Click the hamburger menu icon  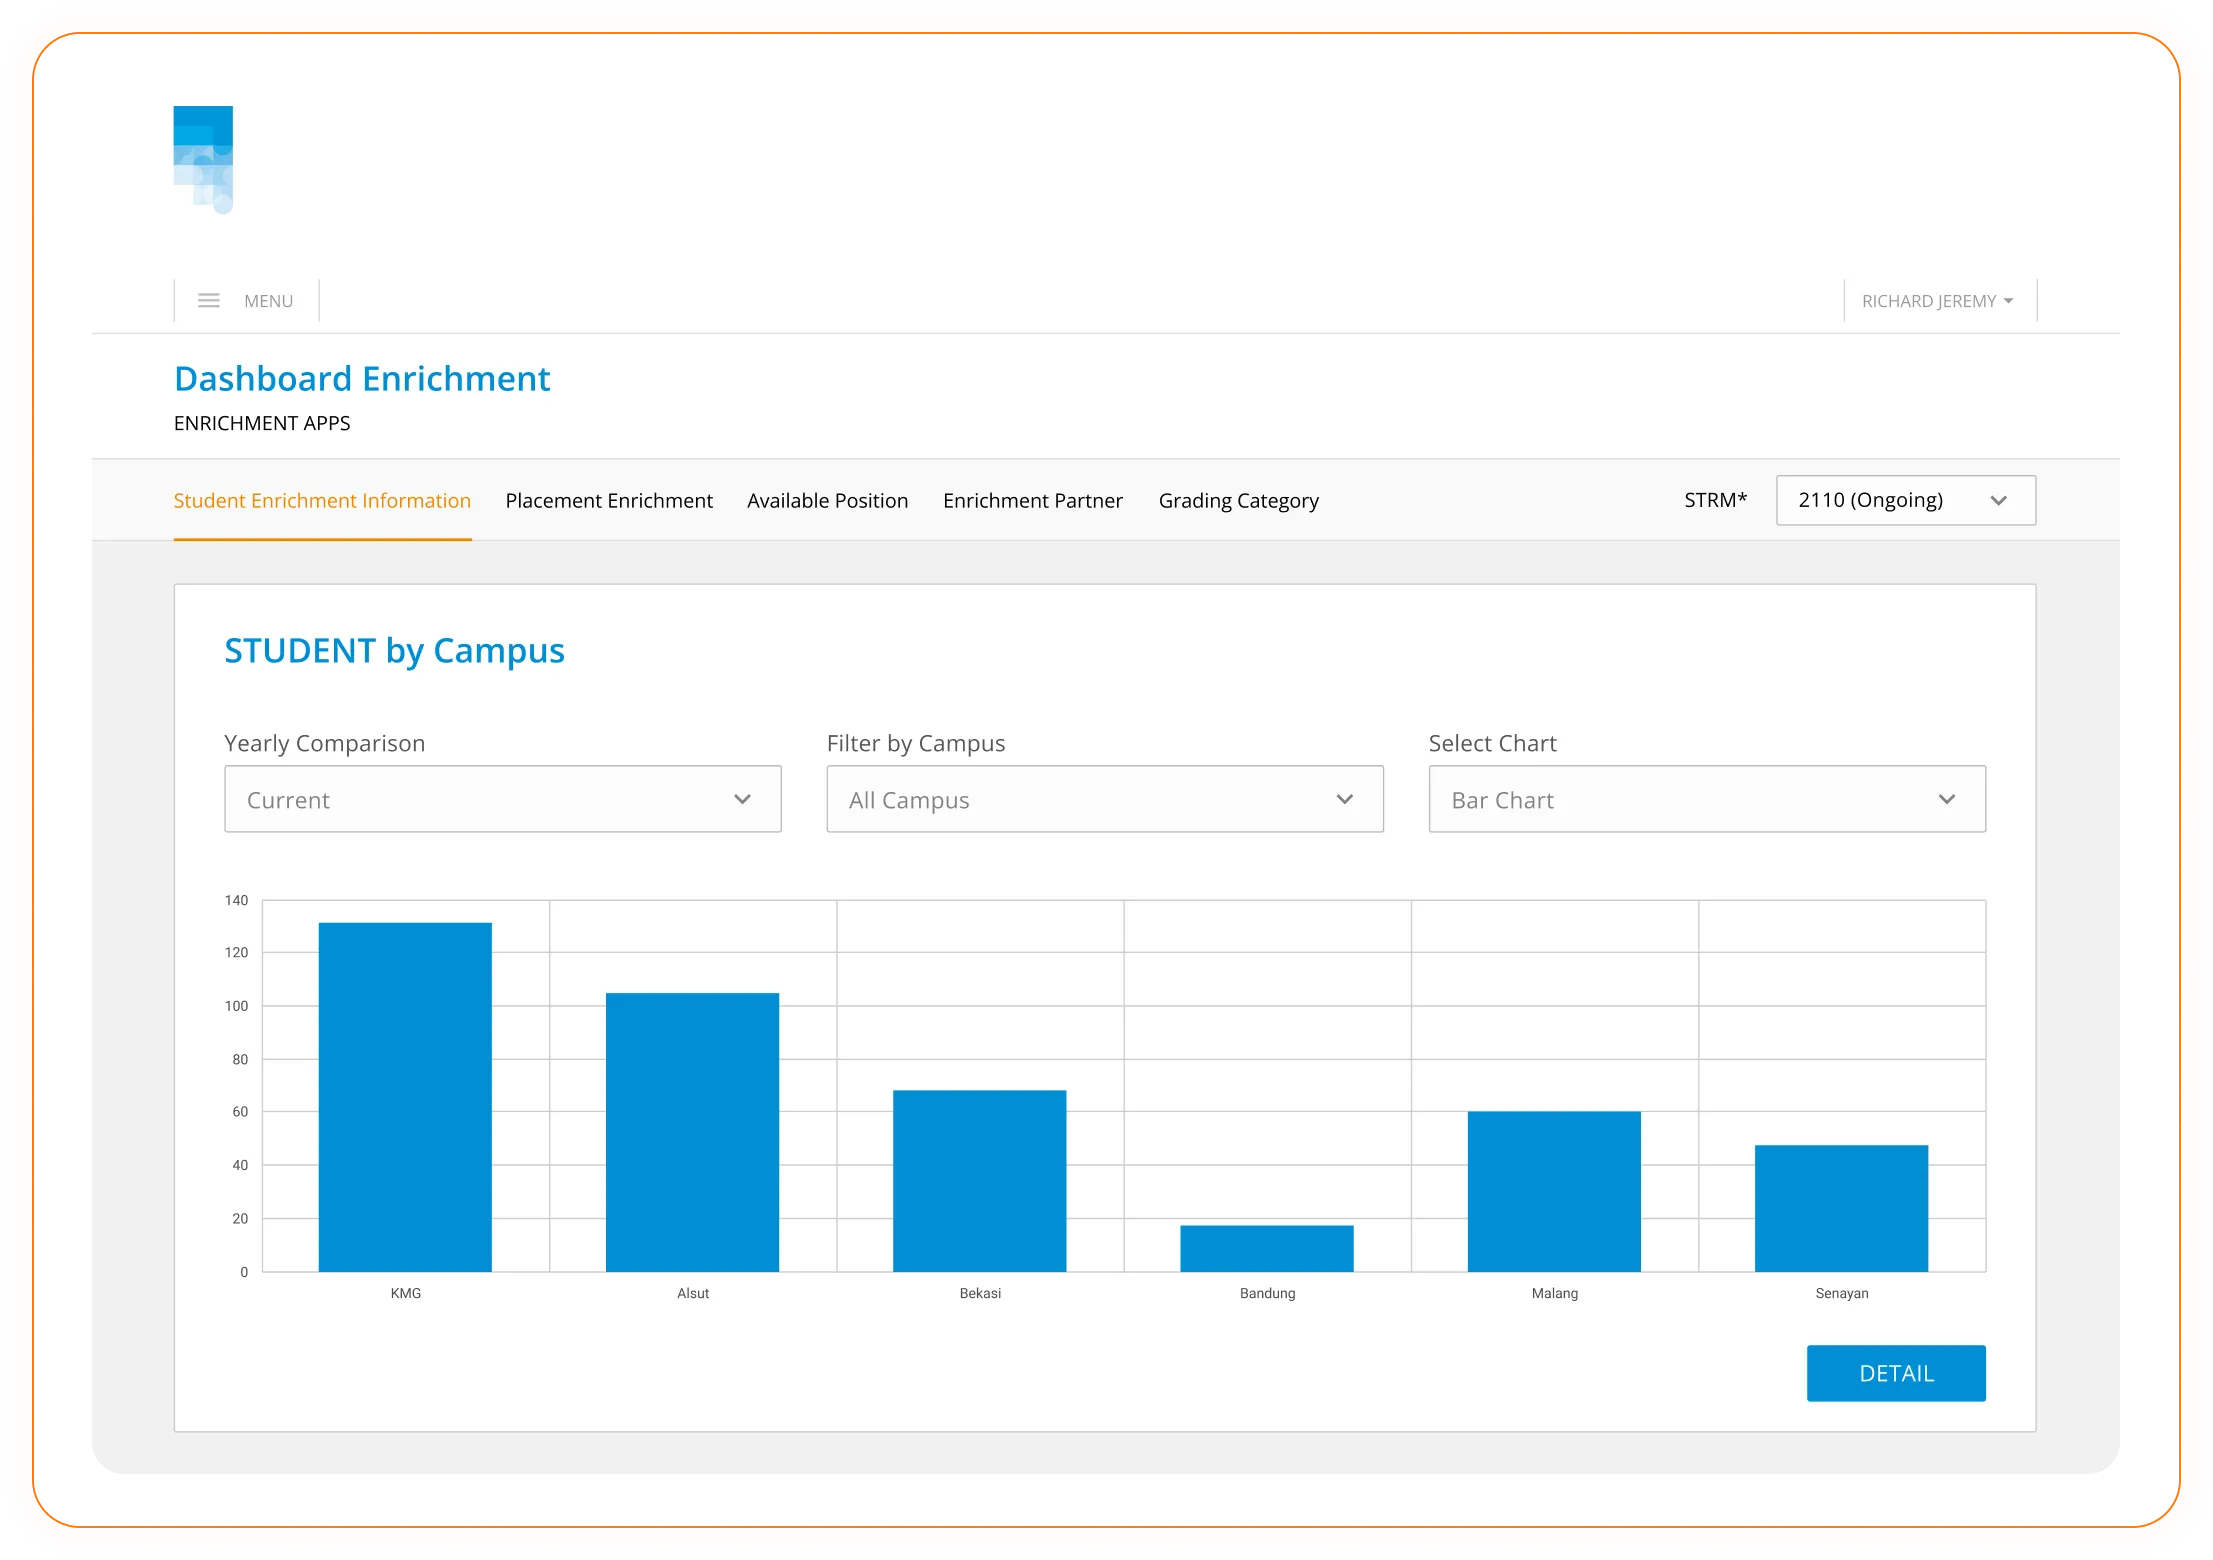click(x=208, y=301)
